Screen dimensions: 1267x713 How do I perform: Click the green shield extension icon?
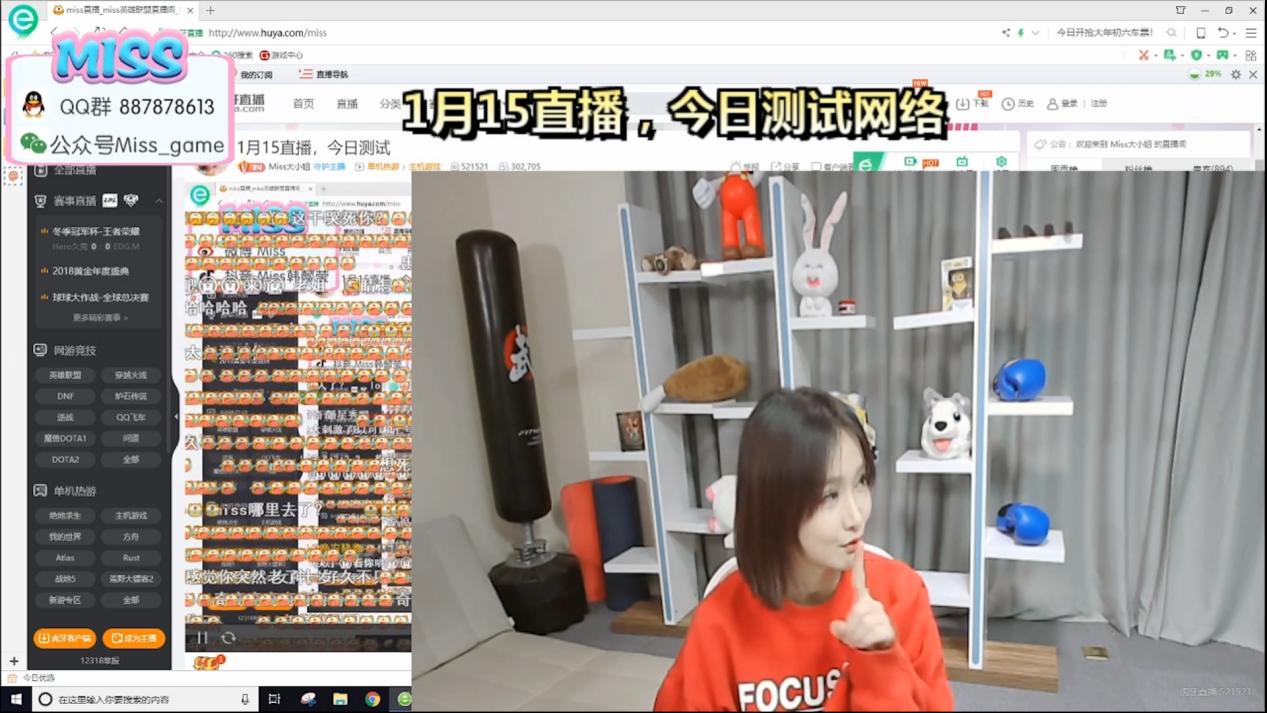[1197, 55]
